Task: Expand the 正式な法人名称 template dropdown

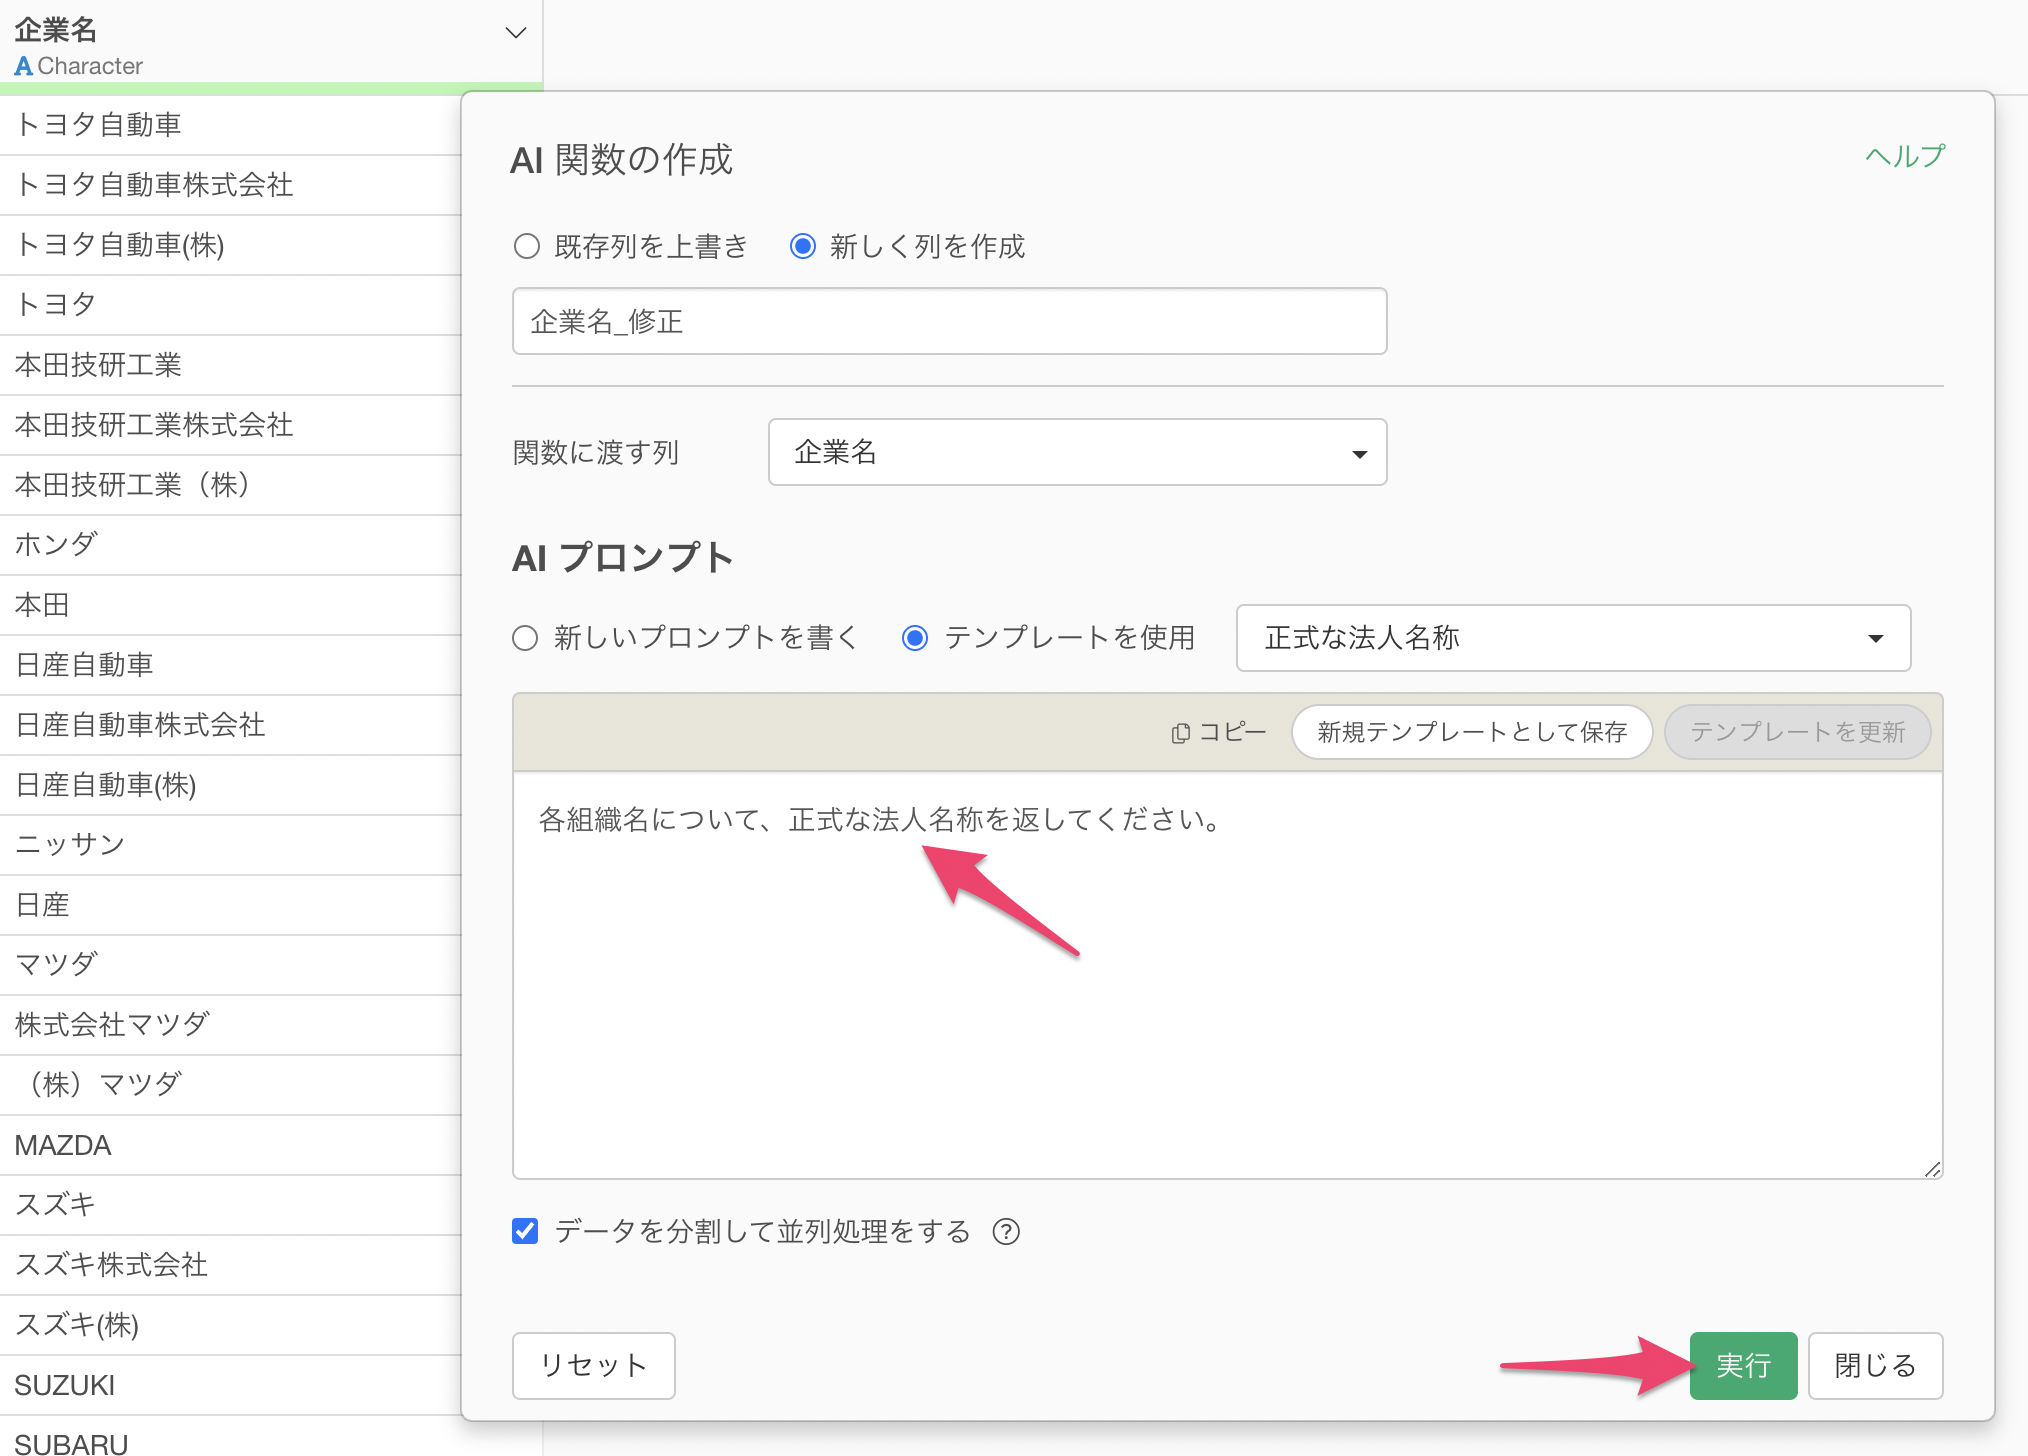Action: (1572, 638)
